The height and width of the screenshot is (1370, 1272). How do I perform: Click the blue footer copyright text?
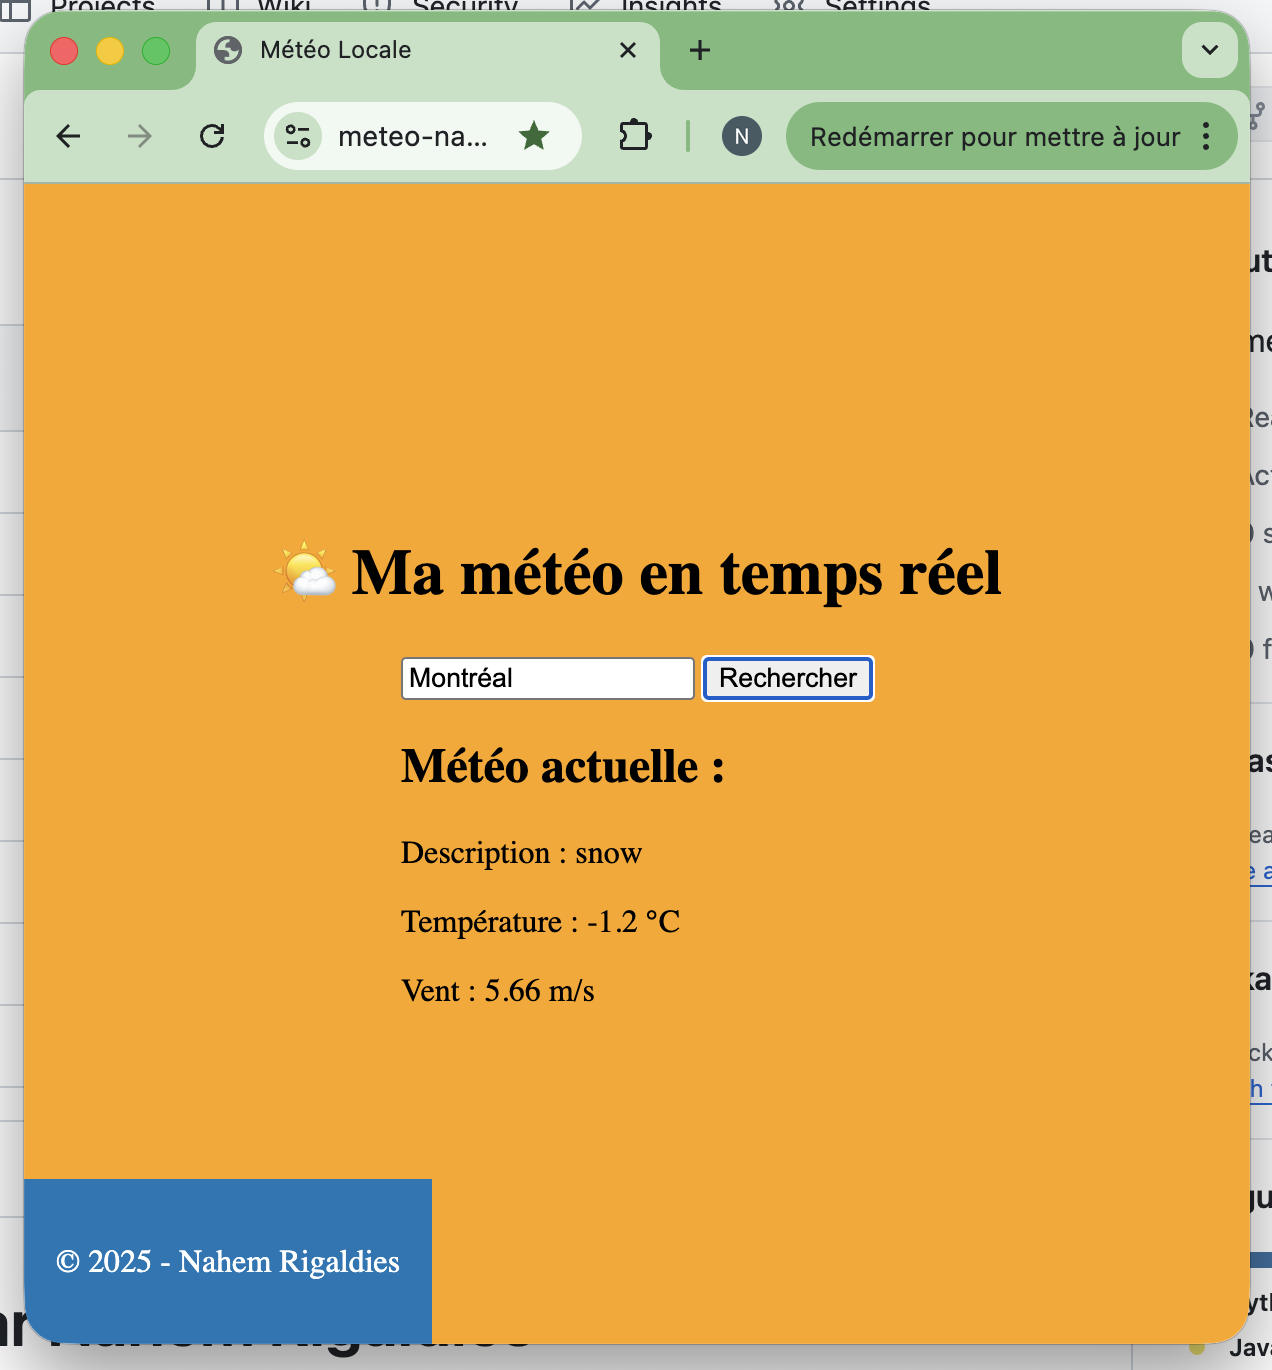pos(228,1262)
